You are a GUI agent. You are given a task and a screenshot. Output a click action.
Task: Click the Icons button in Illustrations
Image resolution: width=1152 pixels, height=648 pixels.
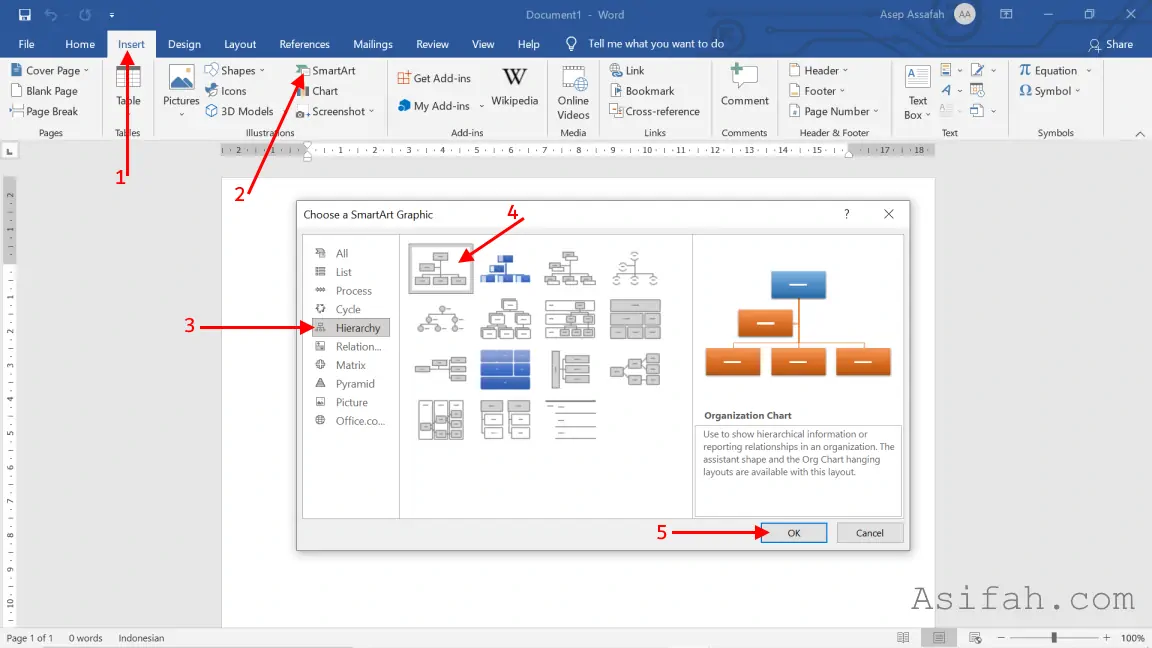coord(226,91)
